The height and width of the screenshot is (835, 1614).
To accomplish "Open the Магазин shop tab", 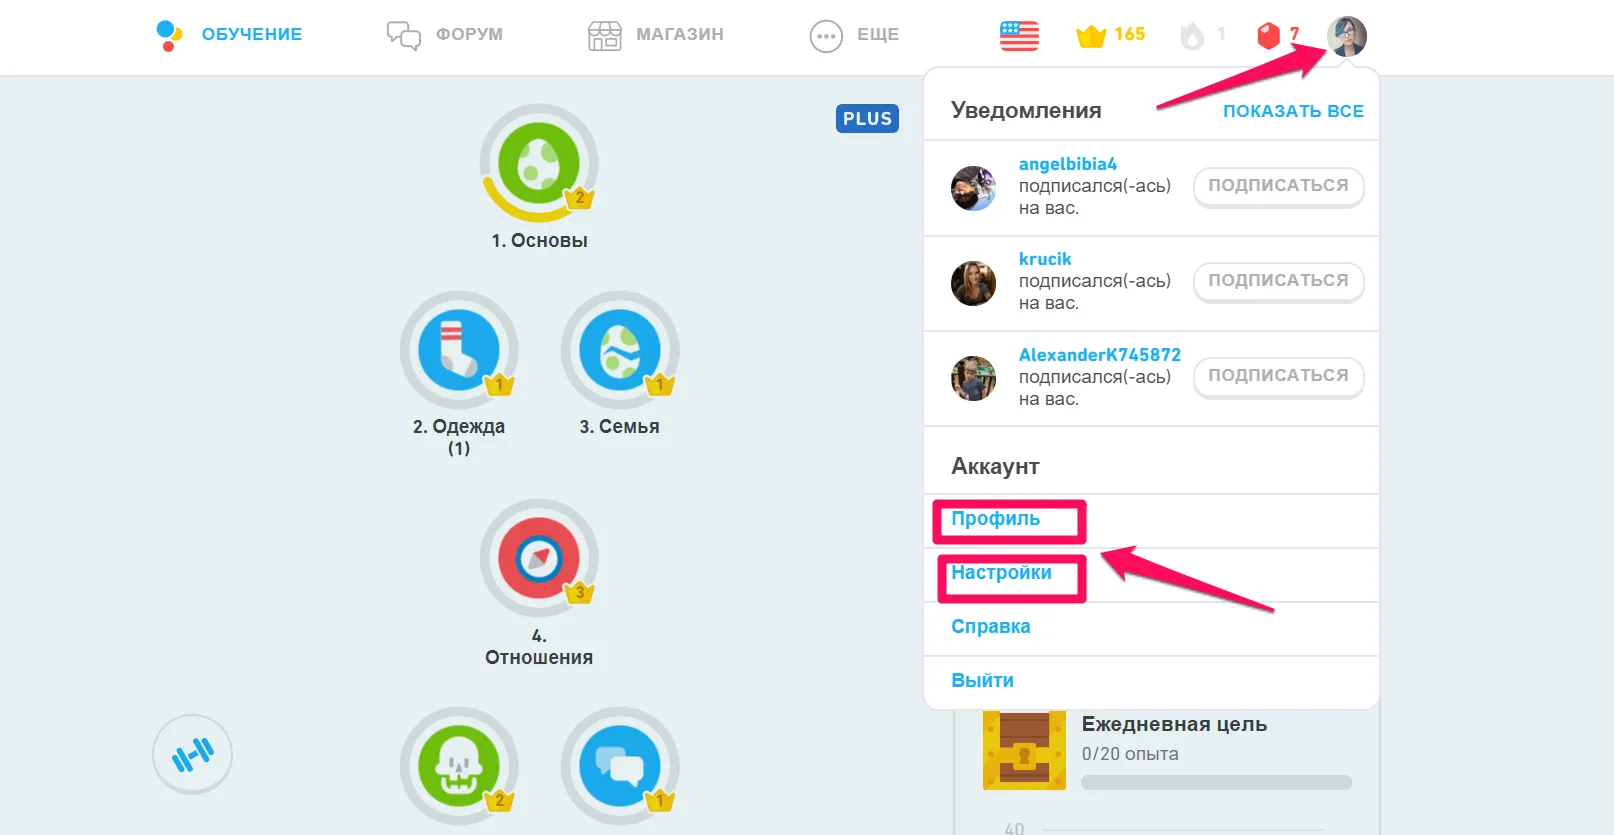I will coord(656,35).
